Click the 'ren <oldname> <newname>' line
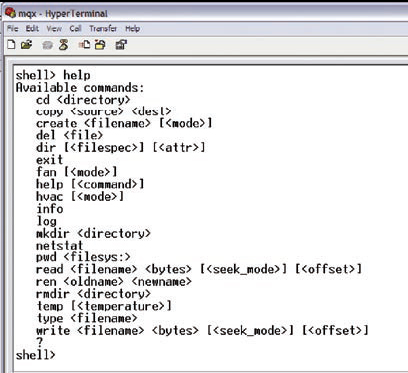Screen dimensions: 408x373 pyautogui.click(x=114, y=282)
